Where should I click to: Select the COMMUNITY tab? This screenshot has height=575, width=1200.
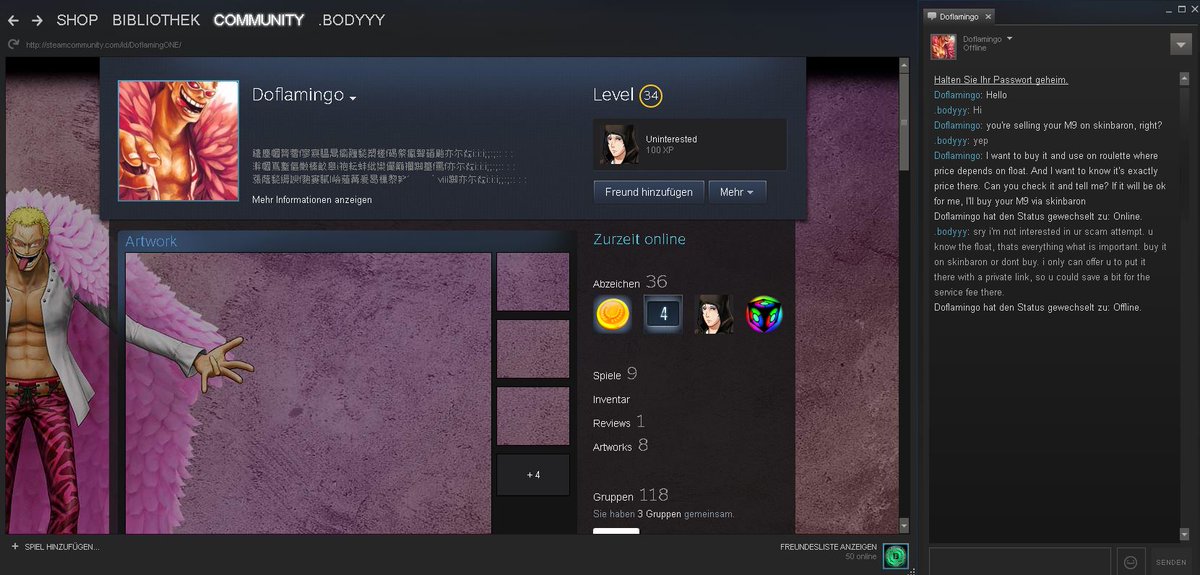pyautogui.click(x=259, y=20)
